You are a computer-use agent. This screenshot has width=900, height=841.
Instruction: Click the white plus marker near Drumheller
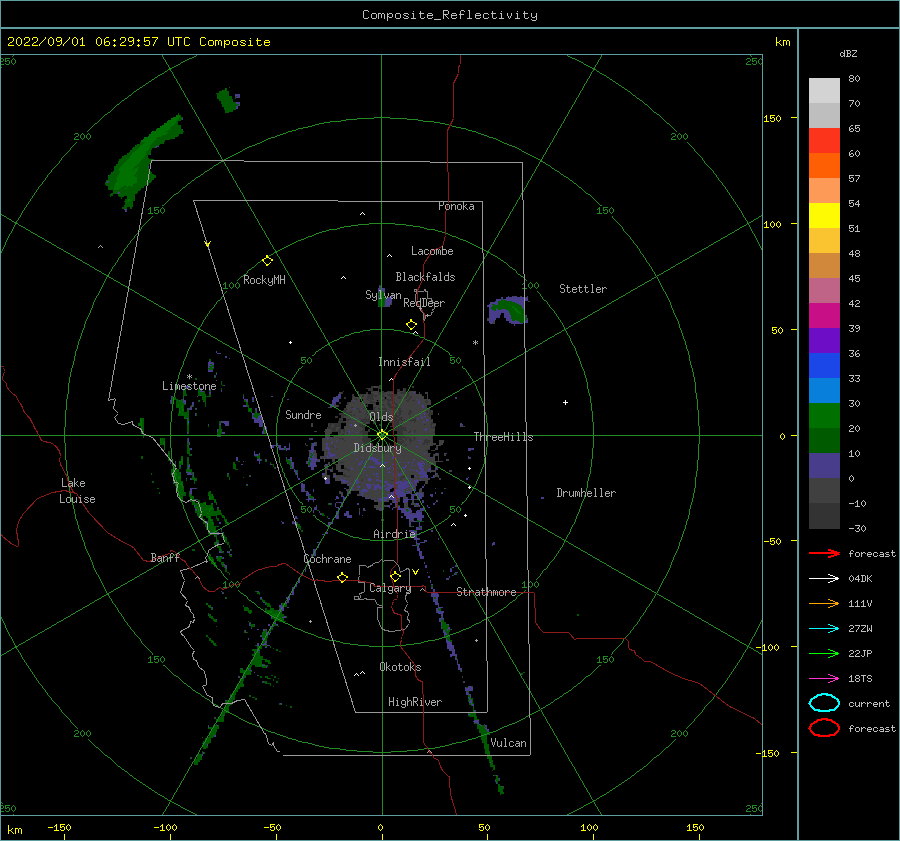565,402
